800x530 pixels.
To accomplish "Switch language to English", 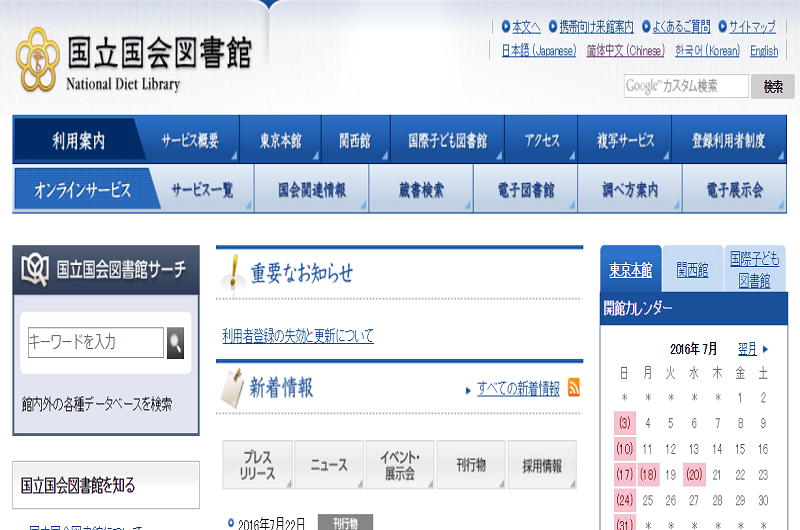I will coord(764,51).
